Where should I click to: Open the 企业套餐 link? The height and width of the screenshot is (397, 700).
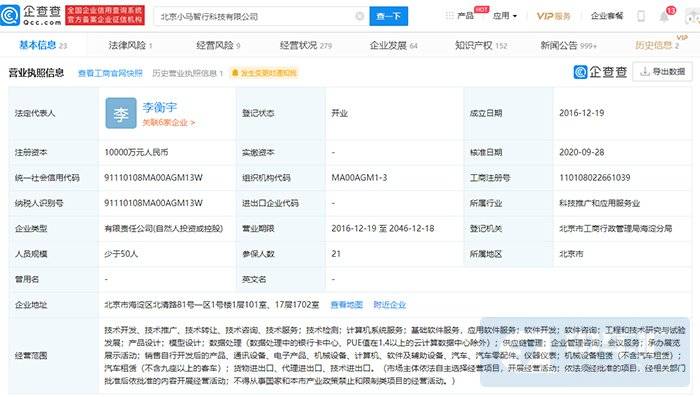(x=607, y=16)
